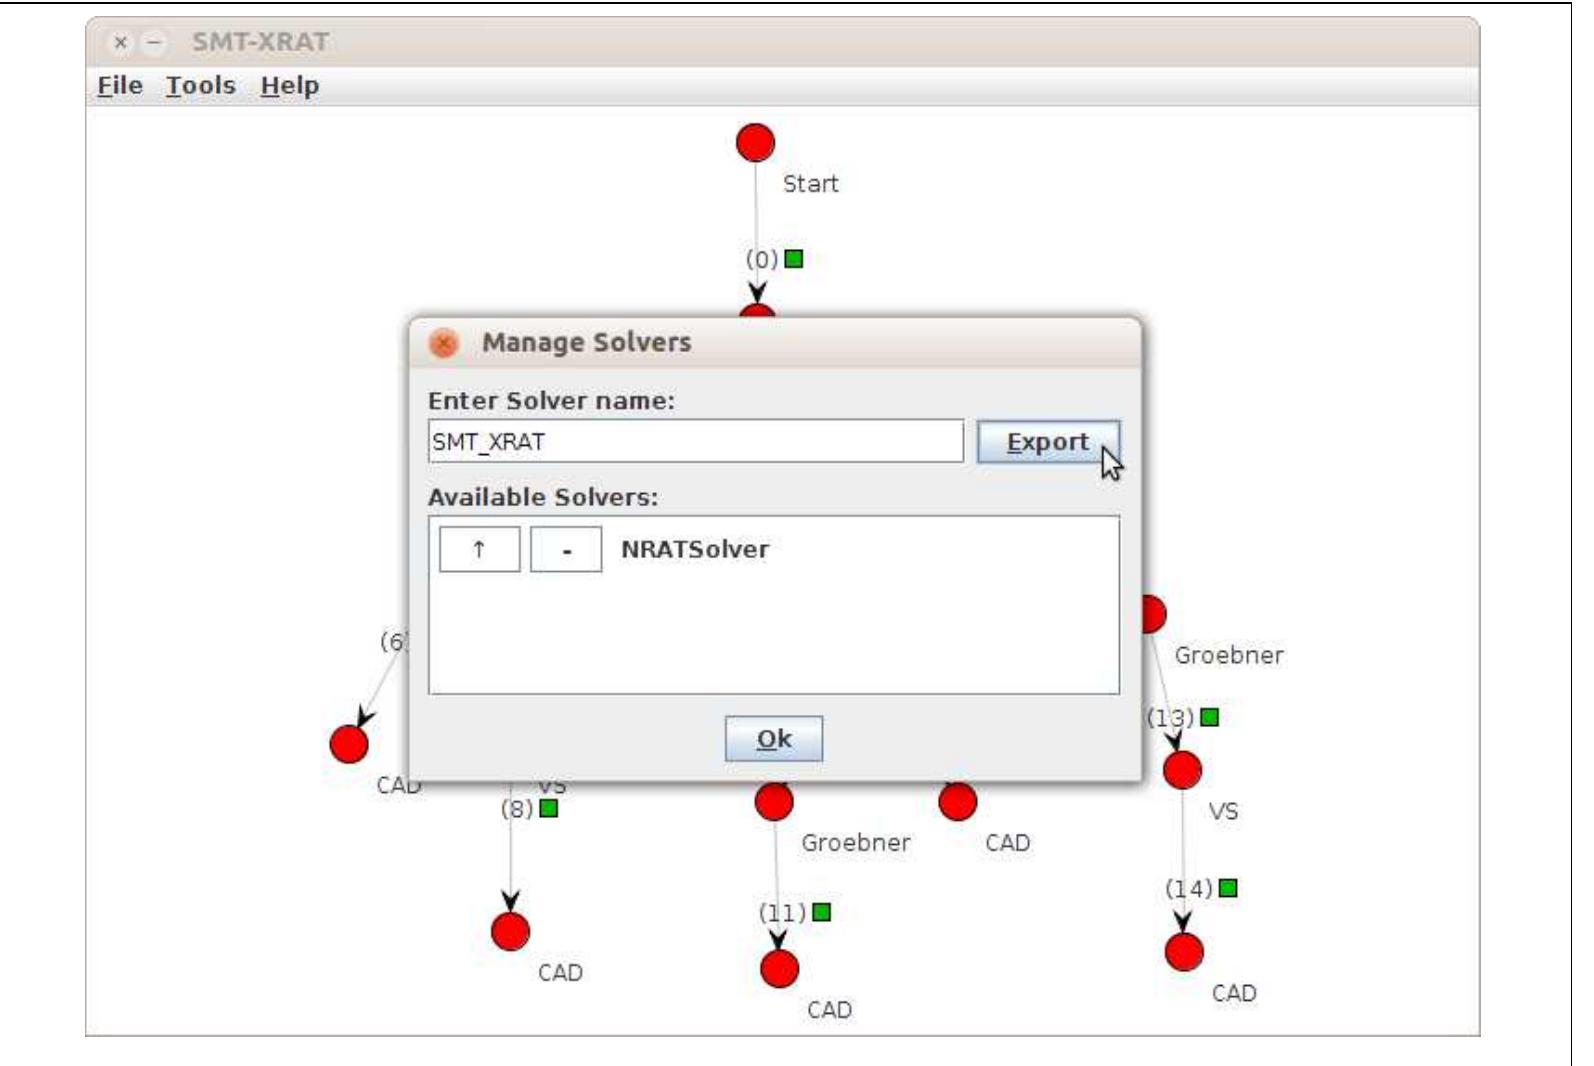Viewport: 1594px width, 1066px height.
Task: Move NRATSolver up with arrow button
Action: (479, 550)
